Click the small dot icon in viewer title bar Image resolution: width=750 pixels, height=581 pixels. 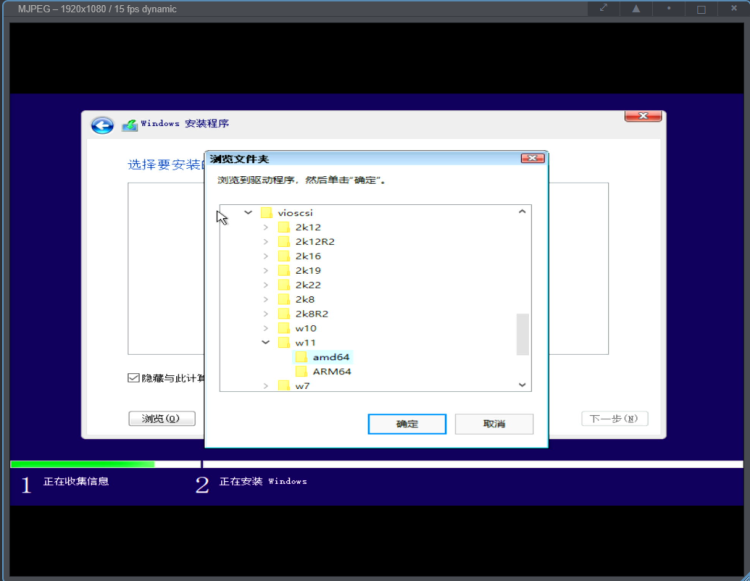[669, 8]
